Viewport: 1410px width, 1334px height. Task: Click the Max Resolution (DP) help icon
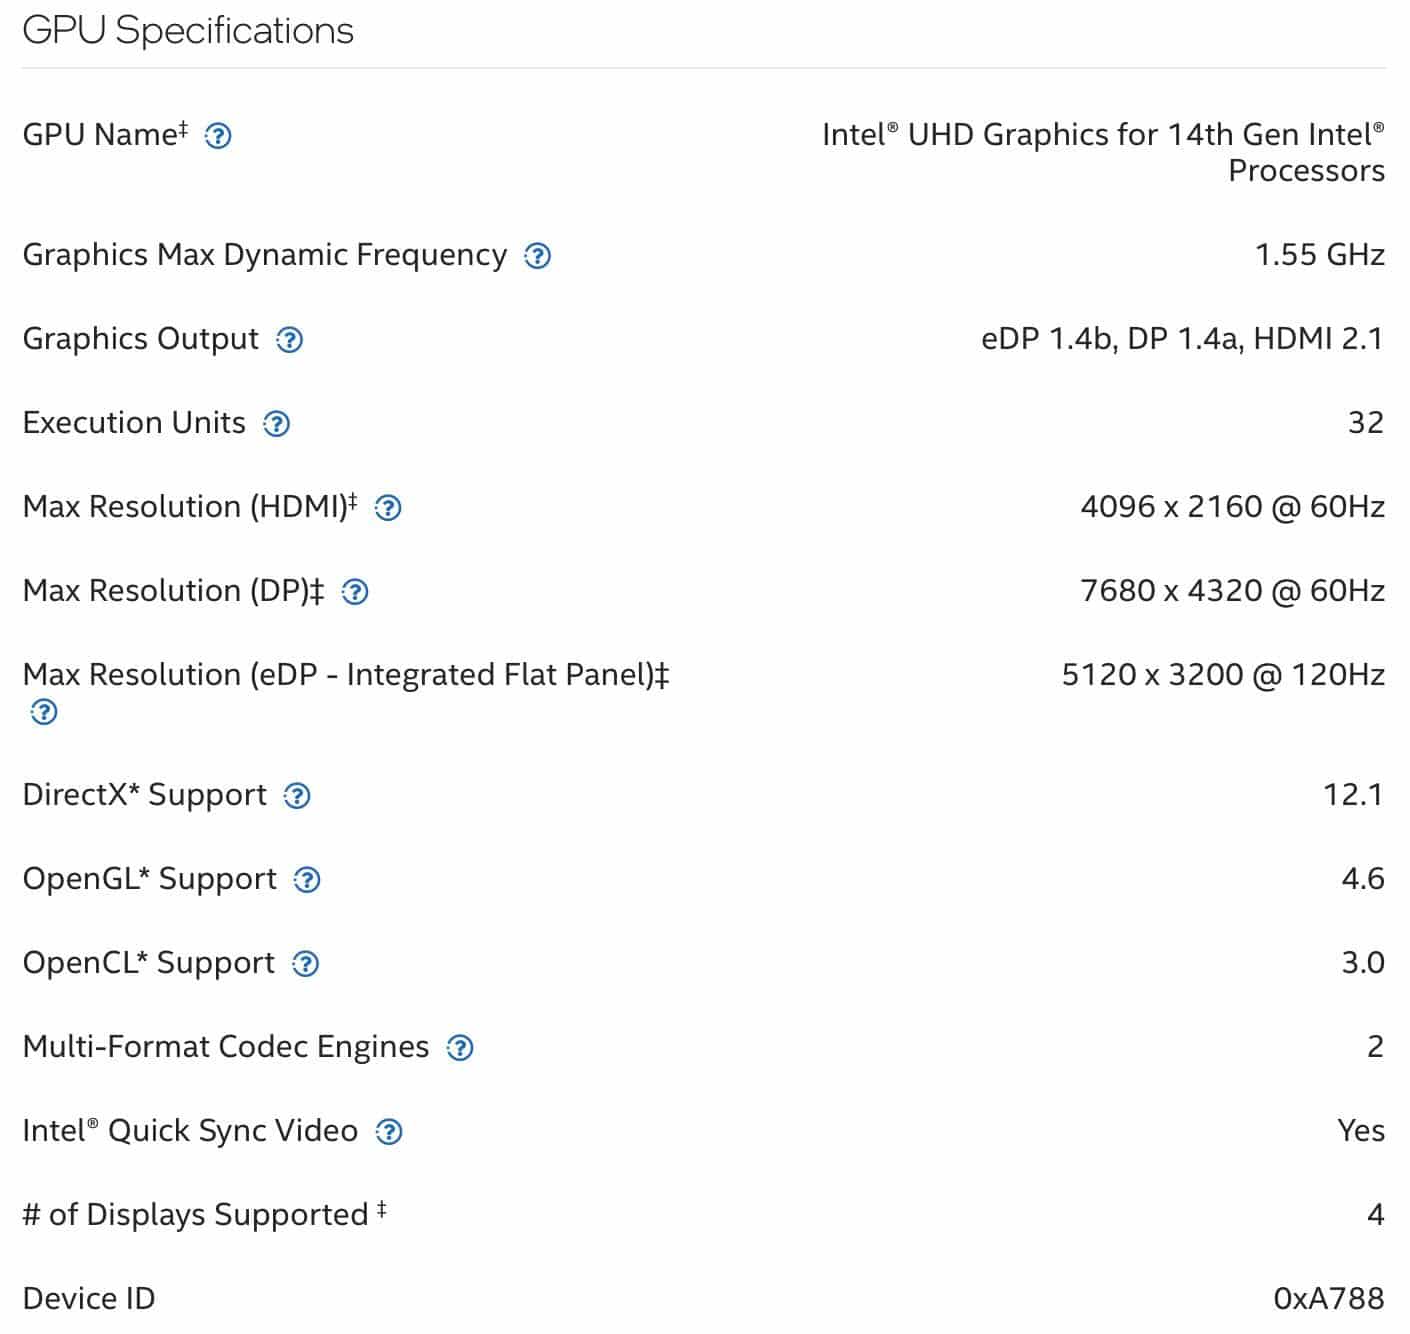356,592
